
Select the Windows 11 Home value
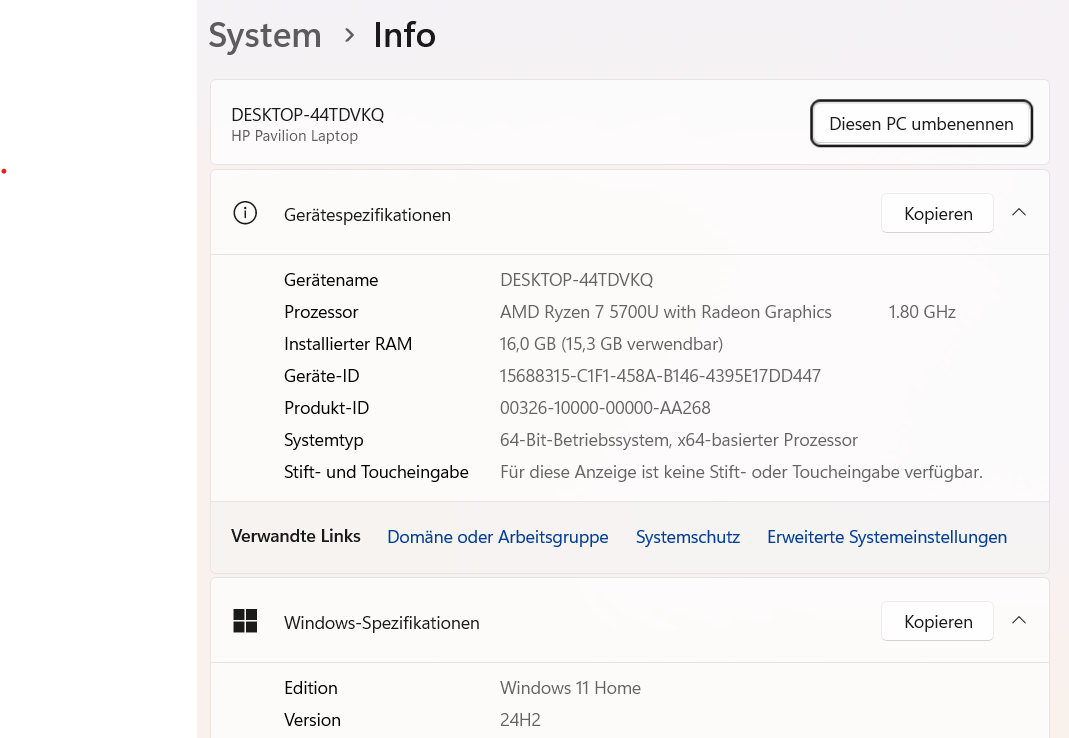(x=571, y=688)
